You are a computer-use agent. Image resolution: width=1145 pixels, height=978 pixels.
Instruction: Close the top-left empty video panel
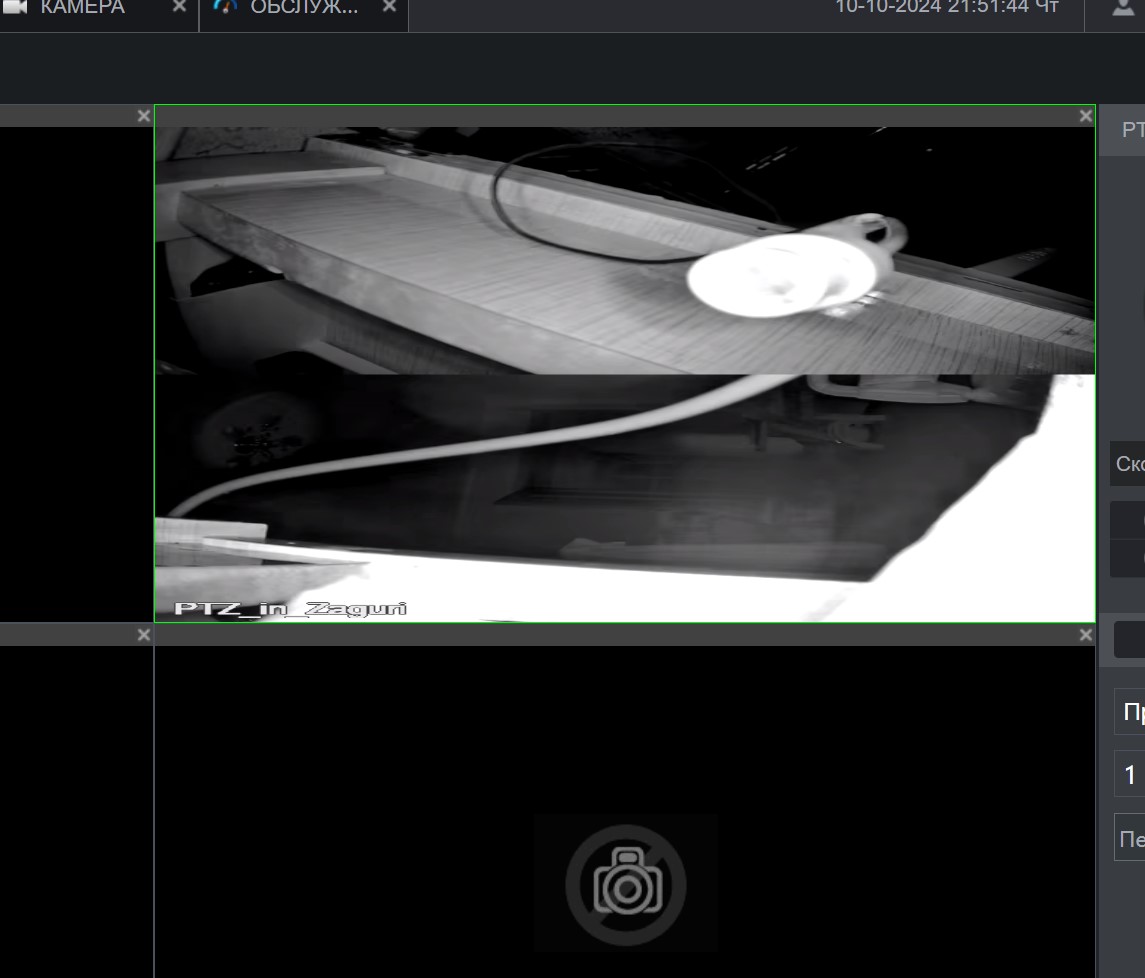(x=143, y=116)
